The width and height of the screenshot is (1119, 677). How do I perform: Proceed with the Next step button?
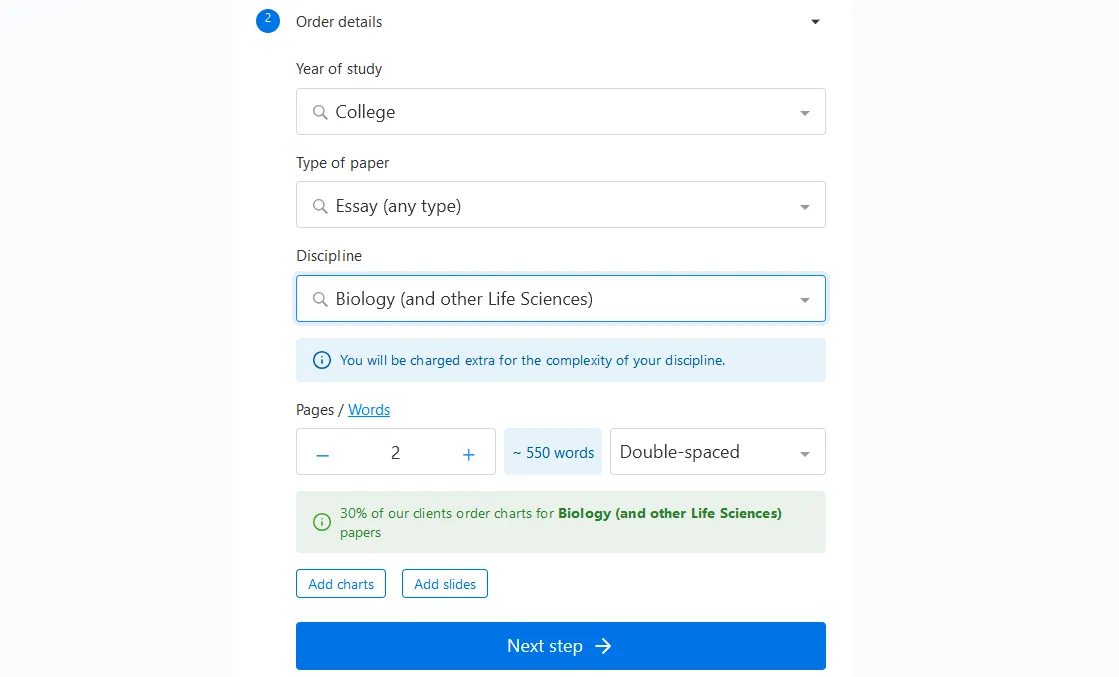tap(561, 646)
